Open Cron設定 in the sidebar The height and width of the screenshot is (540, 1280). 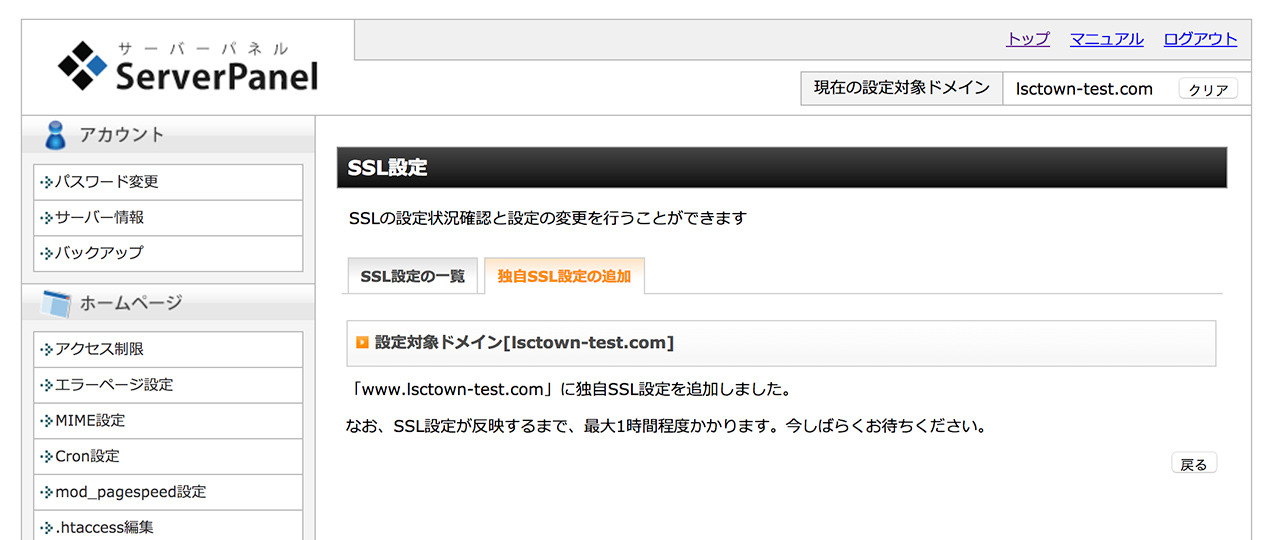click(x=87, y=456)
